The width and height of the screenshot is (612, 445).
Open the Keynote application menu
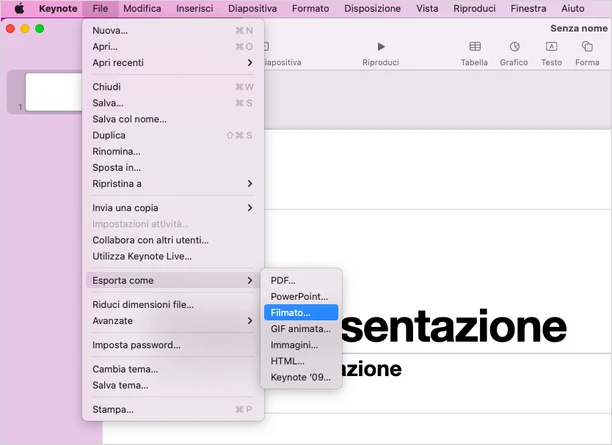(58, 8)
